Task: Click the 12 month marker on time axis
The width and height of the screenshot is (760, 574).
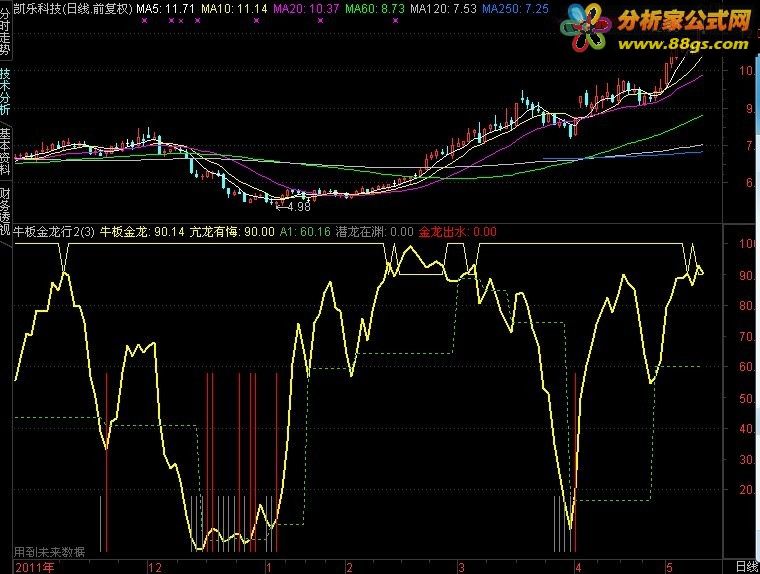Action: click(155, 568)
